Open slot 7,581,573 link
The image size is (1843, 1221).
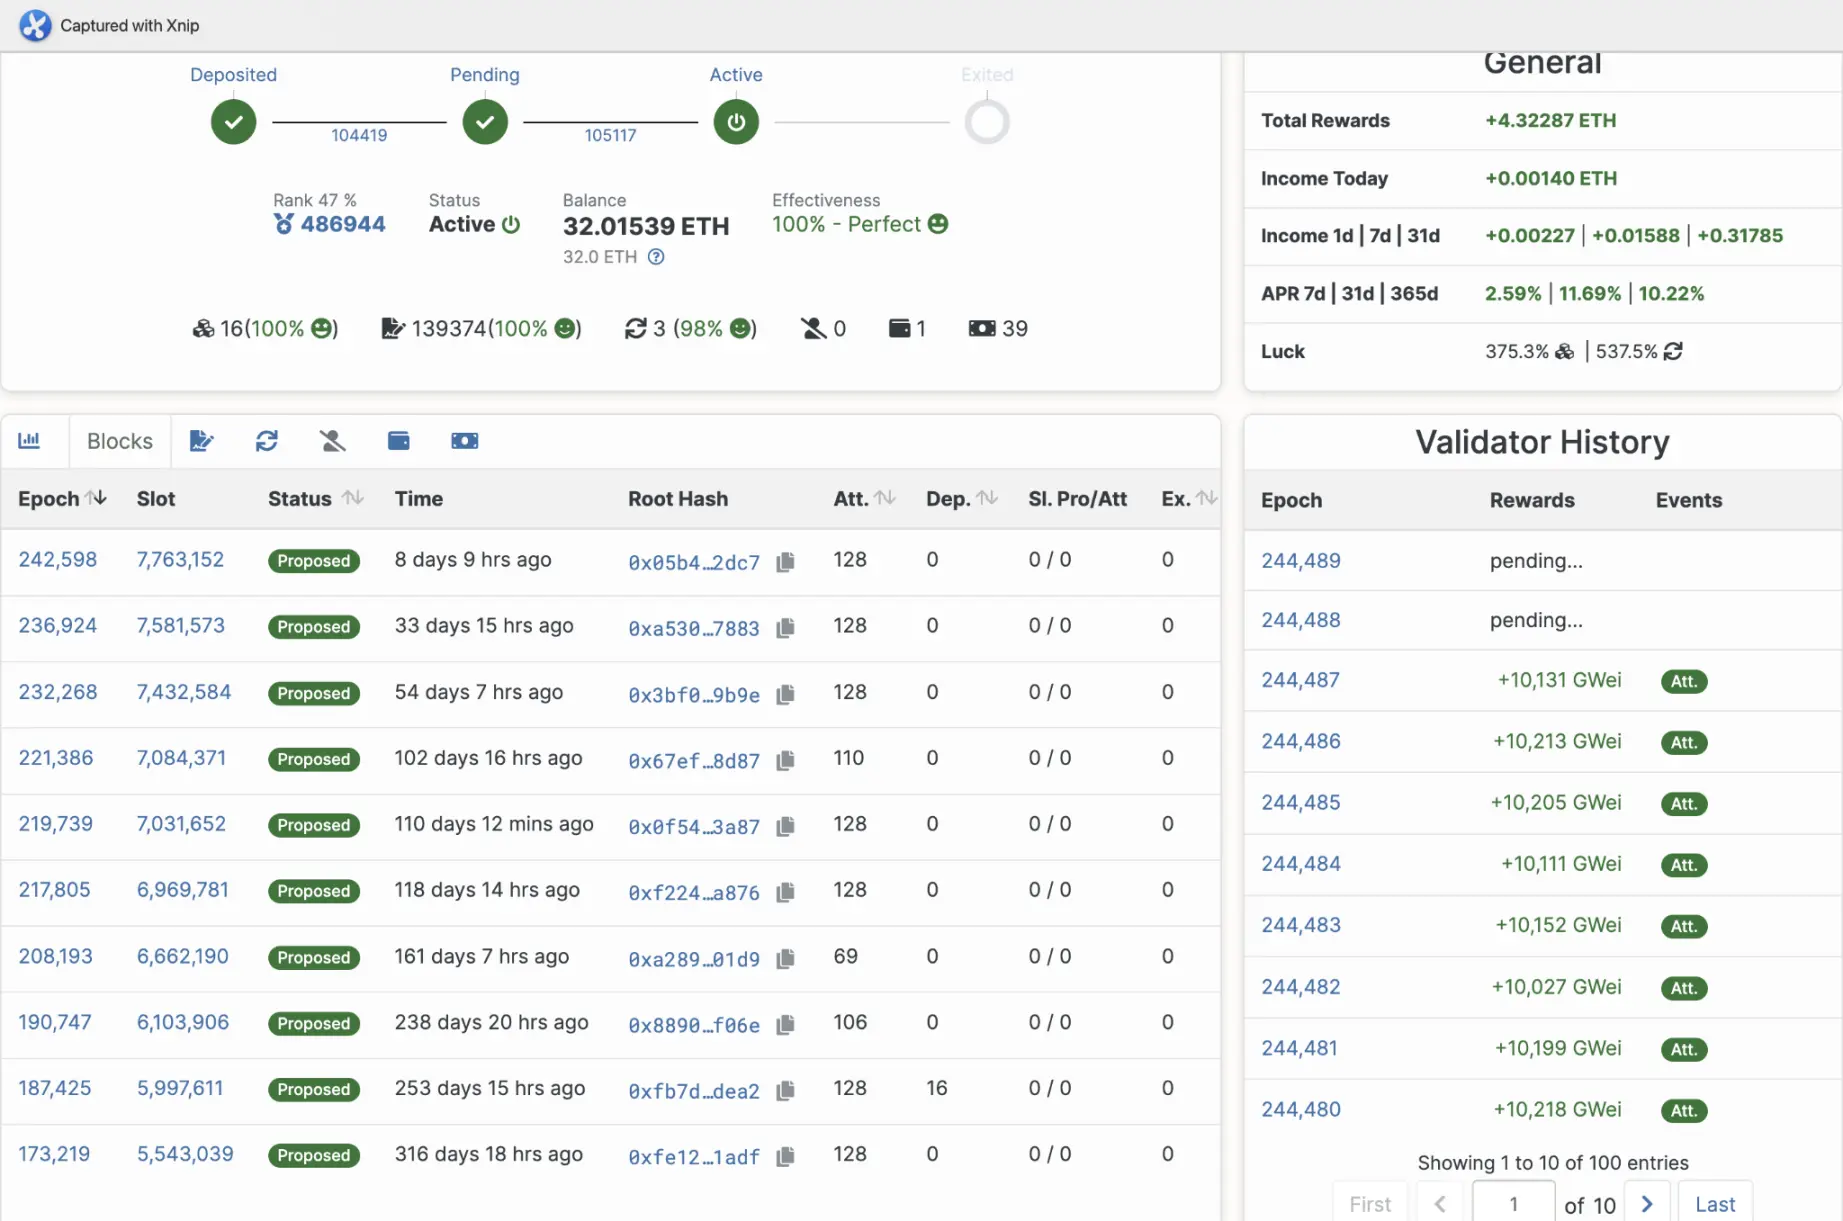(181, 626)
